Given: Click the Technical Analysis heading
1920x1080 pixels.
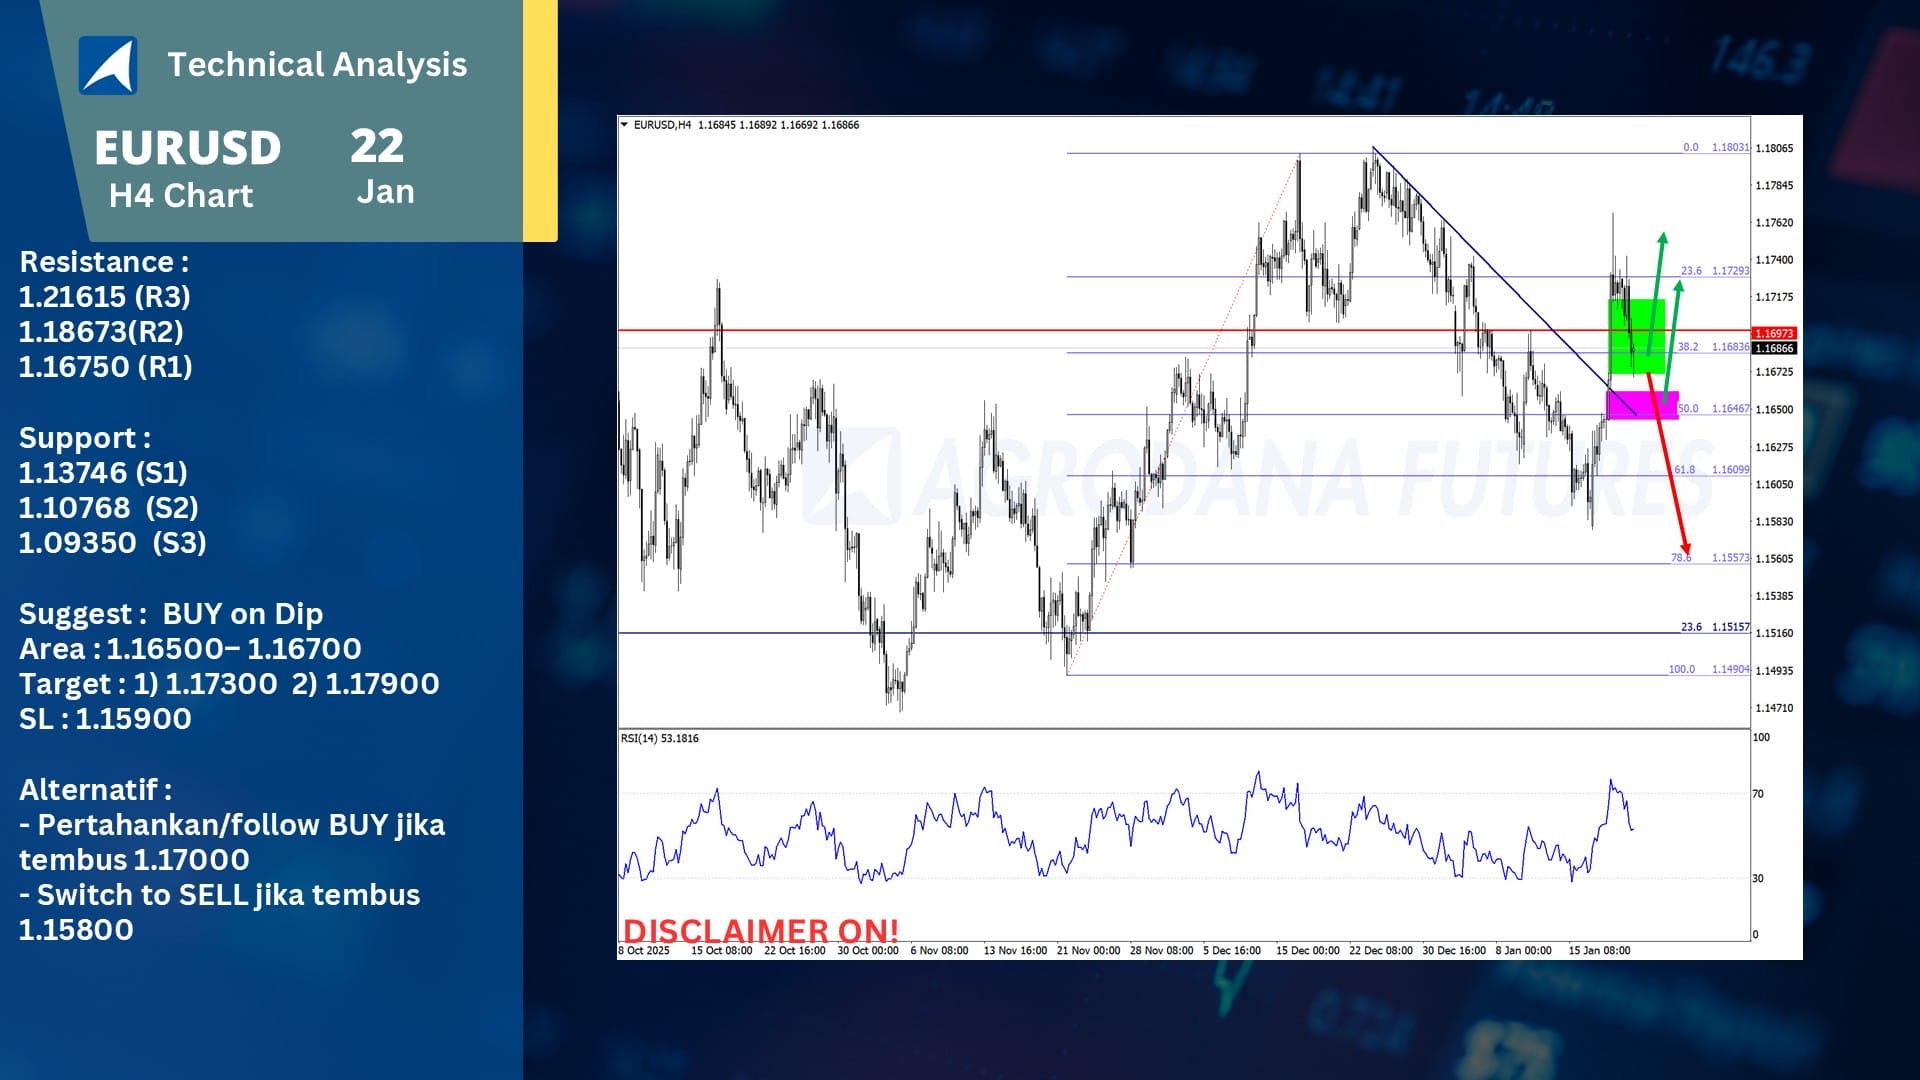Looking at the screenshot, I should [x=317, y=65].
